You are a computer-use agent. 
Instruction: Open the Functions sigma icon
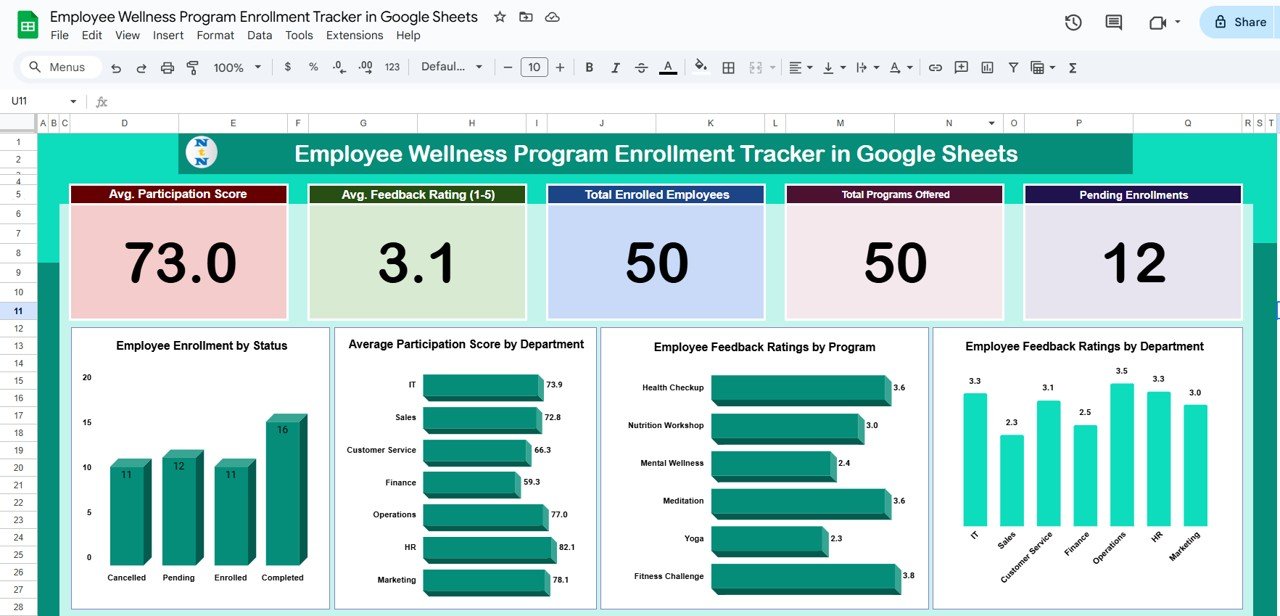coord(1073,67)
